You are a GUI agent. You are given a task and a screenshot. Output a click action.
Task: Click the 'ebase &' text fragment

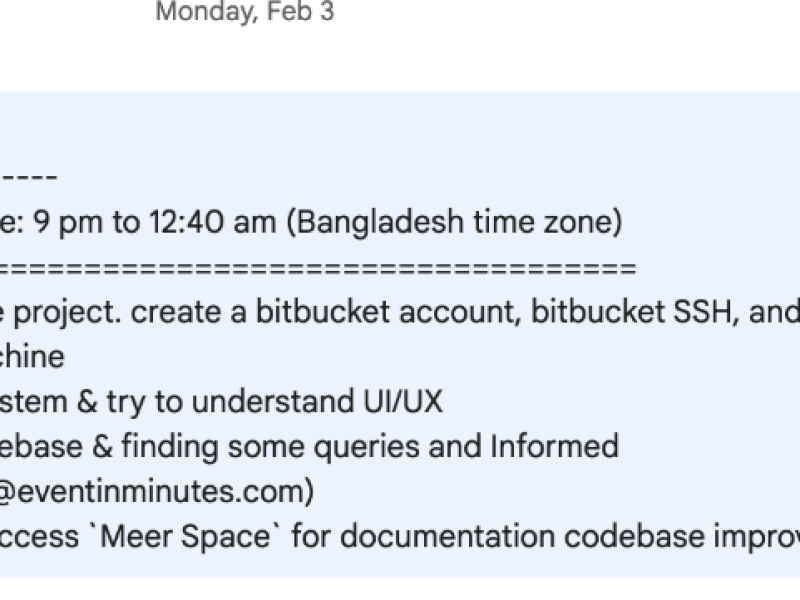[x=56, y=445]
